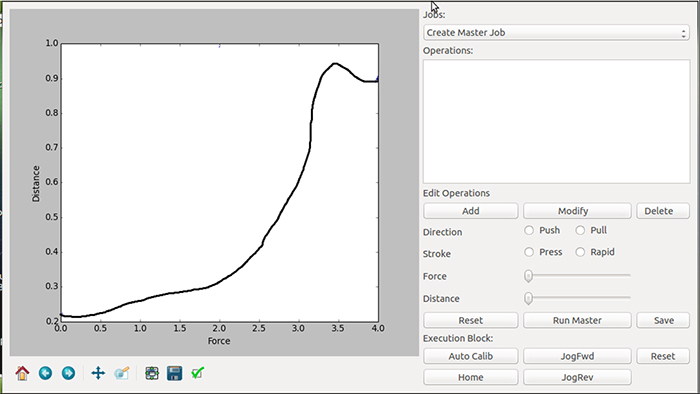
Task: Activate the Pan axes tool
Action: tap(98, 373)
